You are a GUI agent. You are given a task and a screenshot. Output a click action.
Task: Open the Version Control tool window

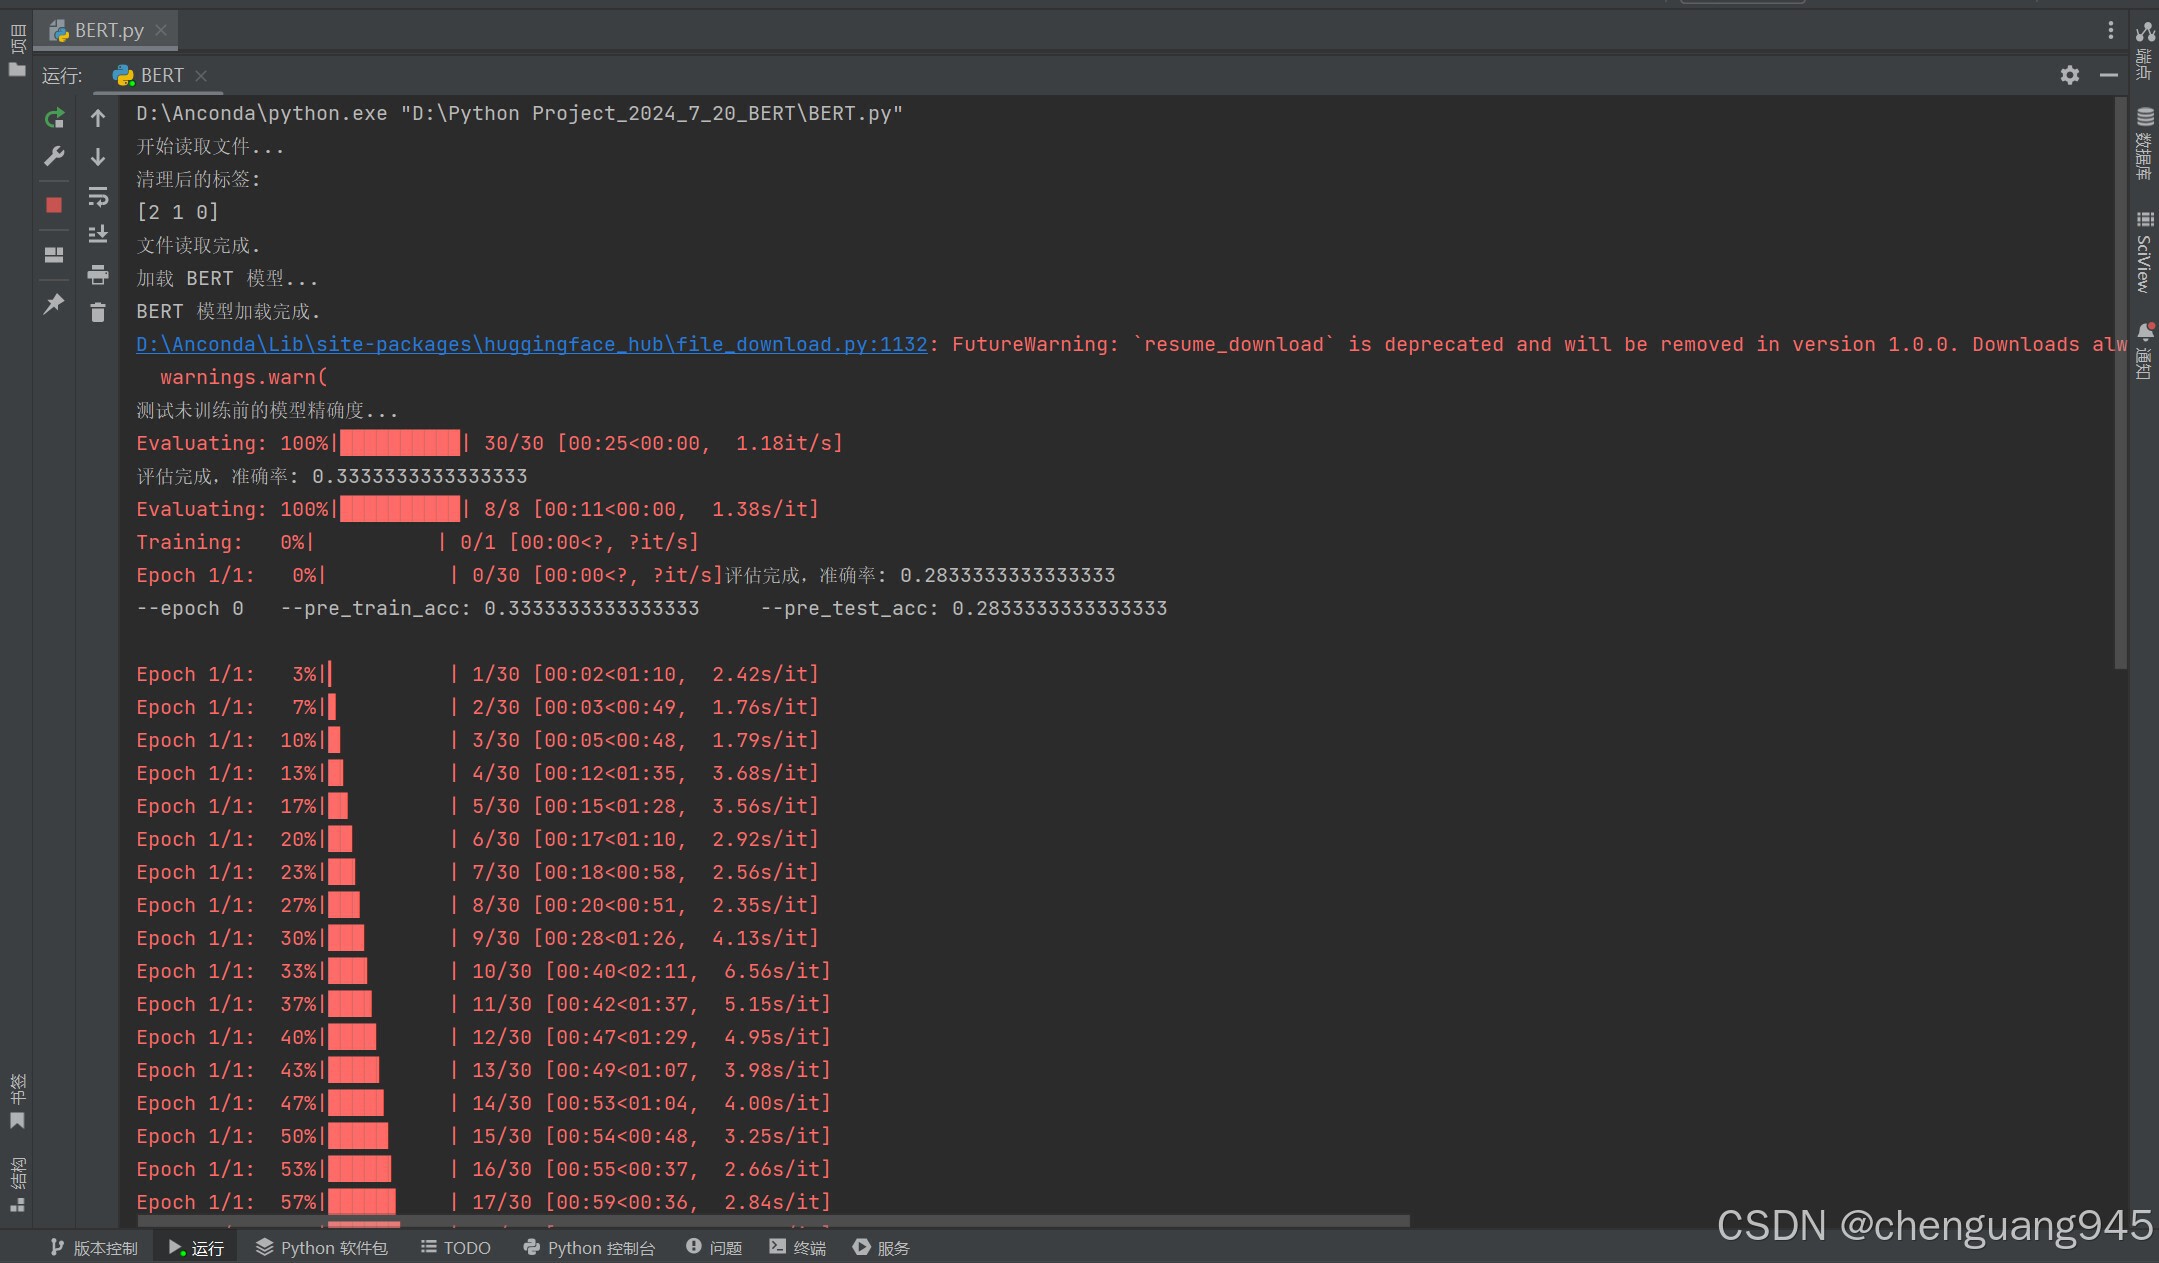click(x=94, y=1247)
